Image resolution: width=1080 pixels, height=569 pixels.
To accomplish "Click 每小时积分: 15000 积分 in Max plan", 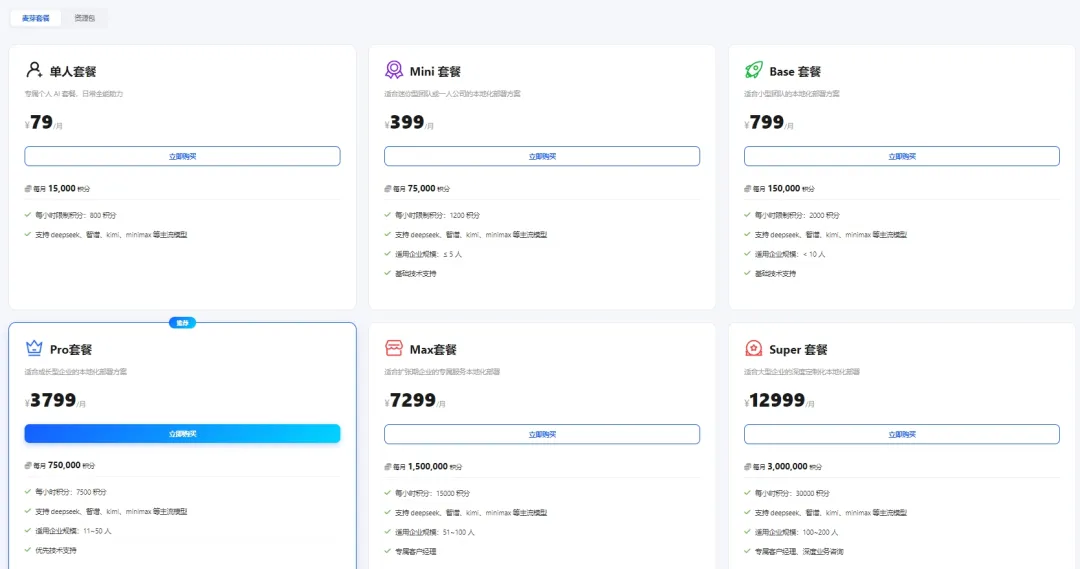I will pos(433,494).
